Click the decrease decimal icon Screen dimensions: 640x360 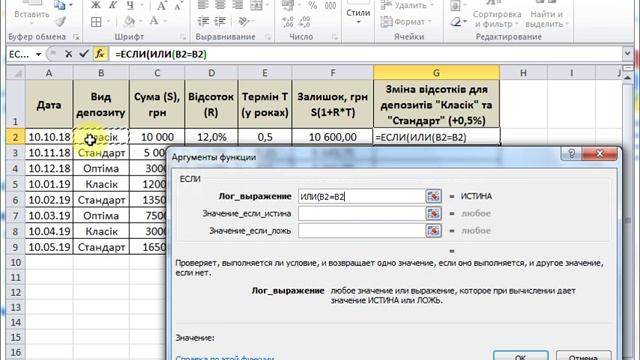click(x=304, y=22)
